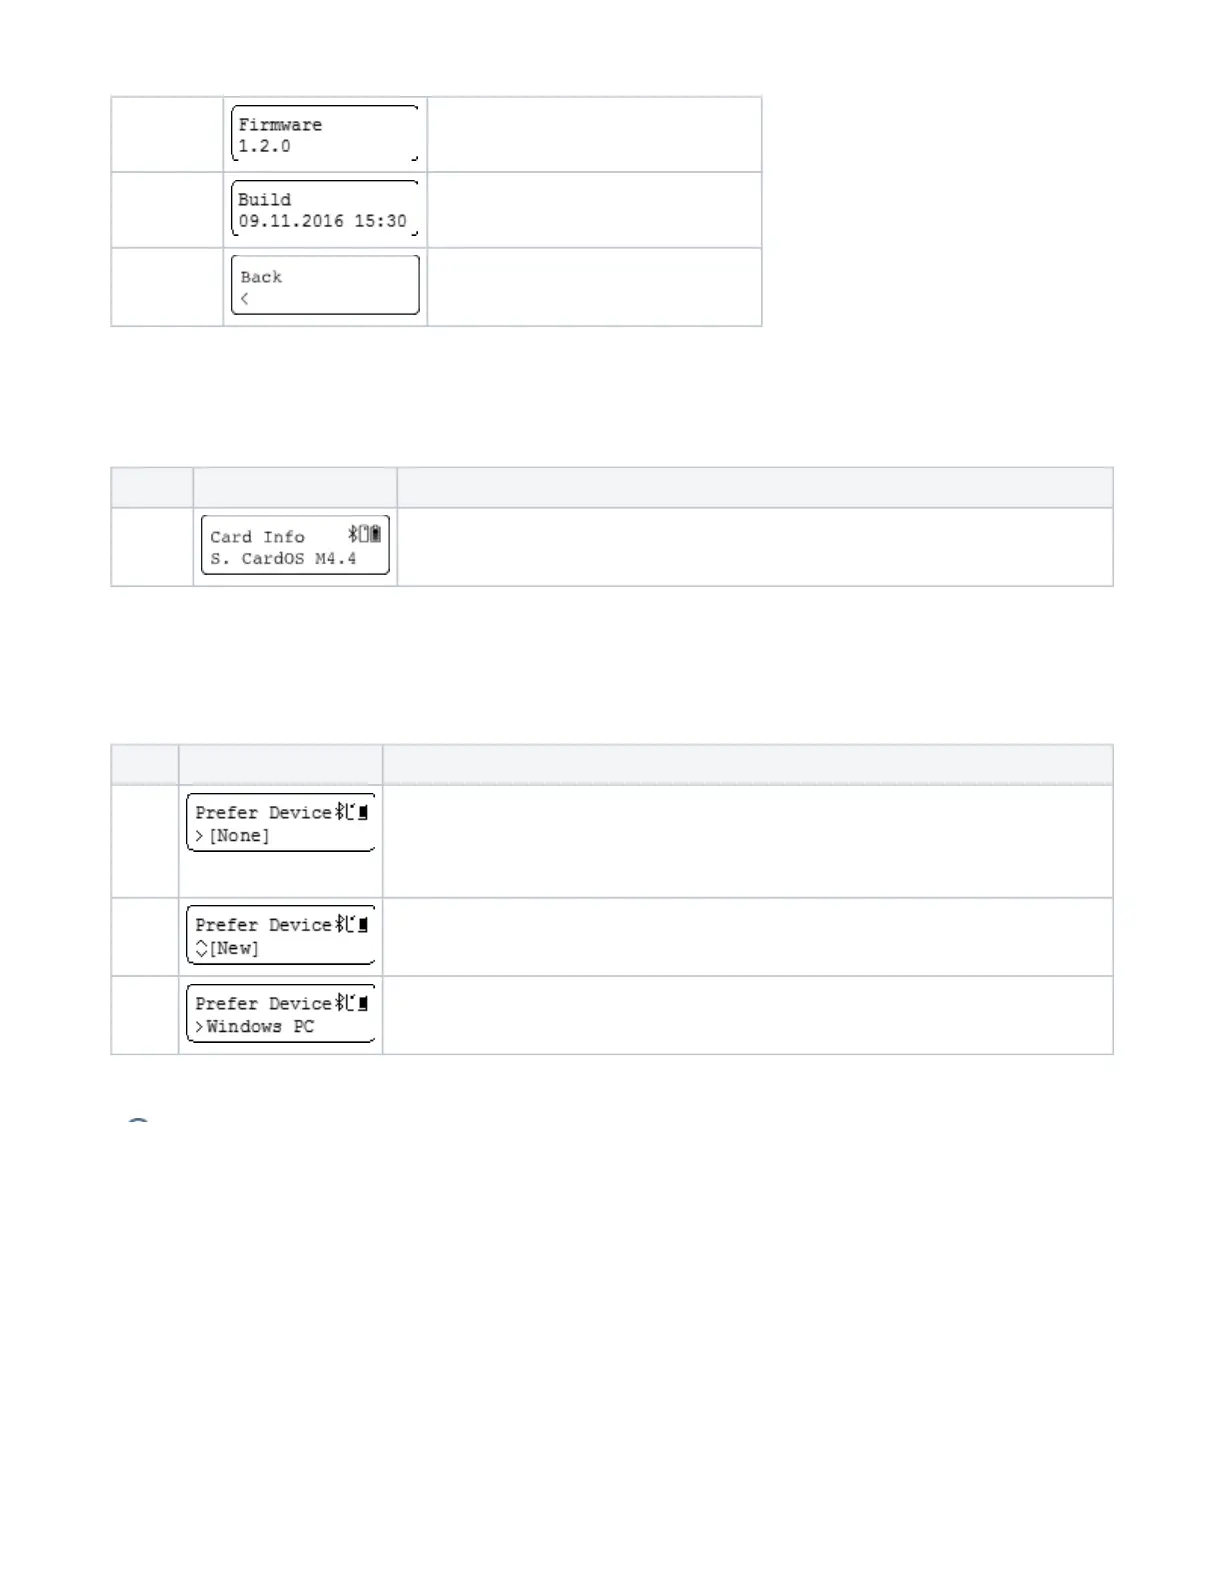
Task: Select the Firmware 1.2.0 display screen
Action: tap(325, 134)
